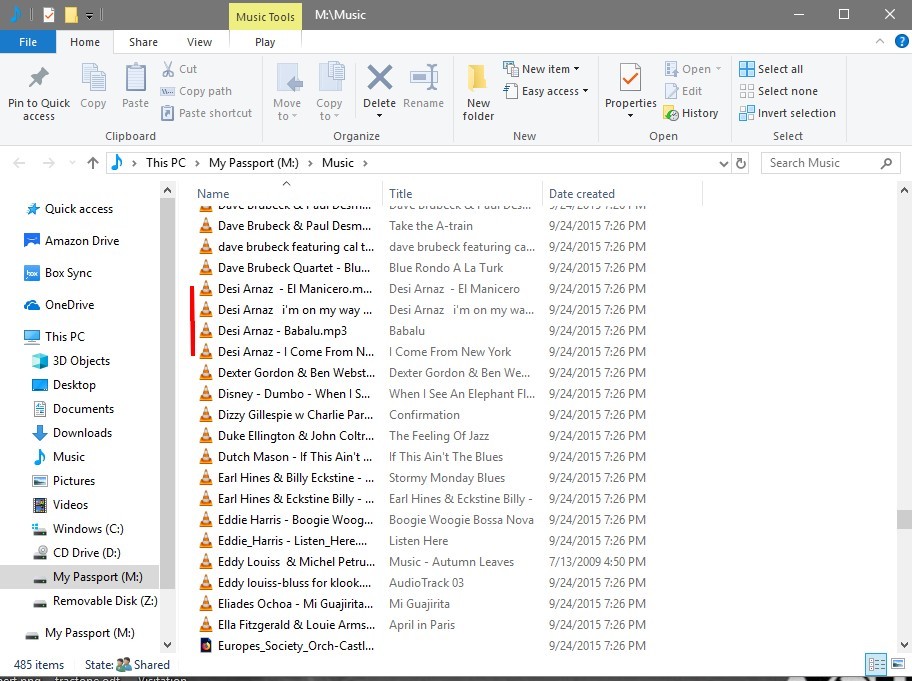Click Copy path in Clipboard group

point(197,91)
